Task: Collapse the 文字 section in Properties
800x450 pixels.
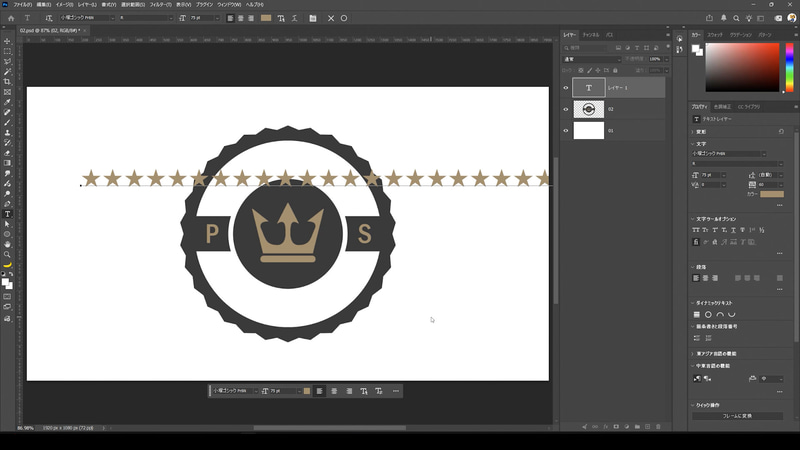Action: pos(693,144)
